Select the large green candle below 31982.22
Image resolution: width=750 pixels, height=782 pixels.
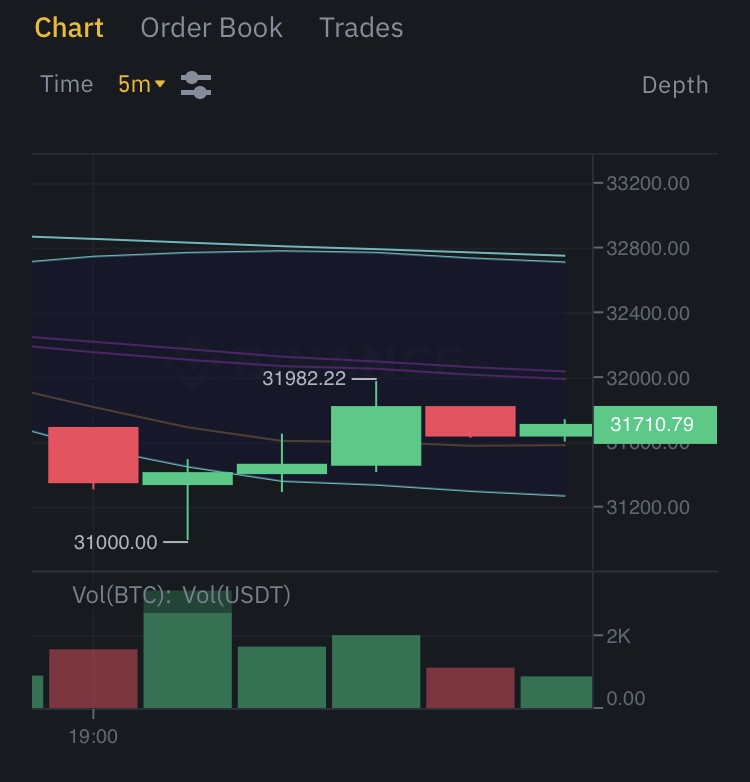376,435
